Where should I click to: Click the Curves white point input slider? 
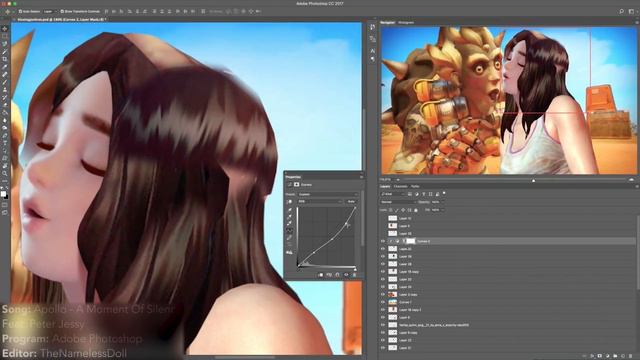[x=355, y=269]
